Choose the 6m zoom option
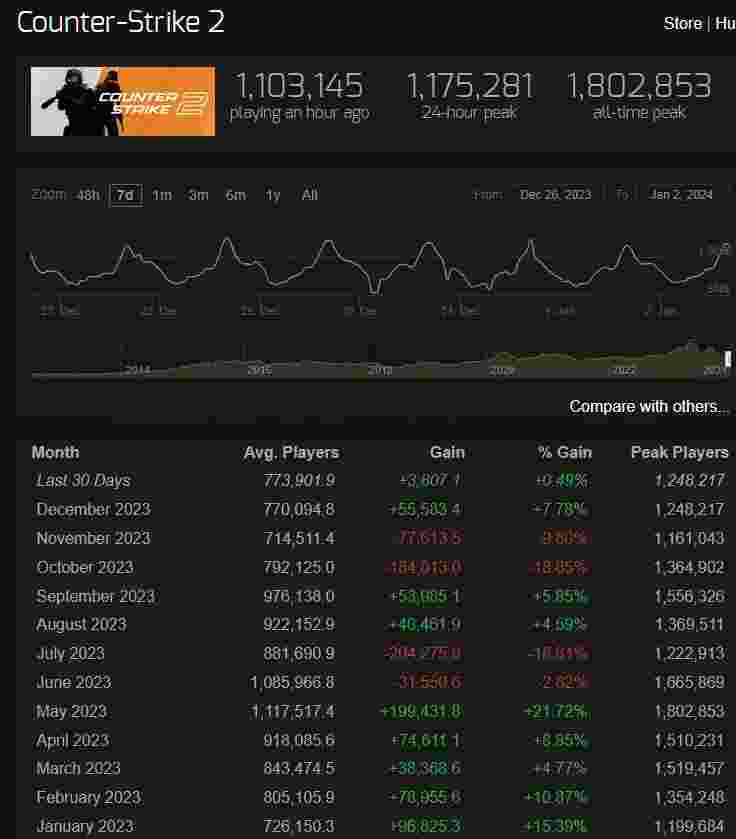 coord(236,195)
